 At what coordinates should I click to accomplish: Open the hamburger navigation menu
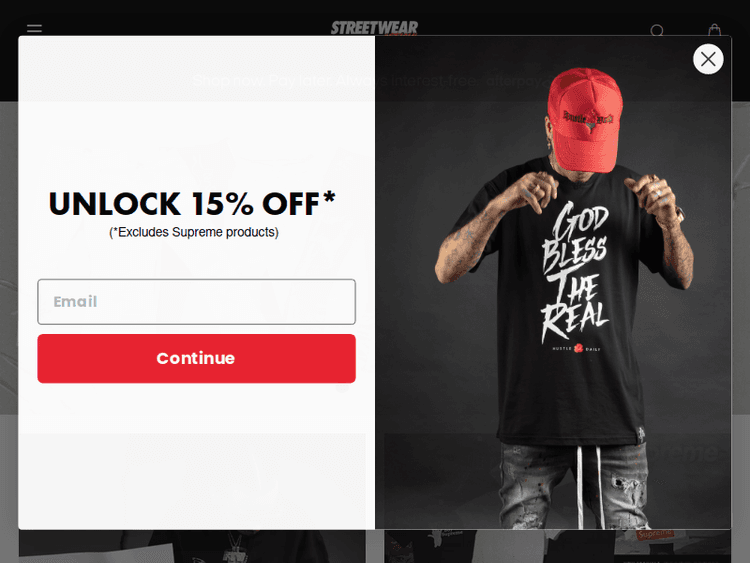[x=35, y=29]
